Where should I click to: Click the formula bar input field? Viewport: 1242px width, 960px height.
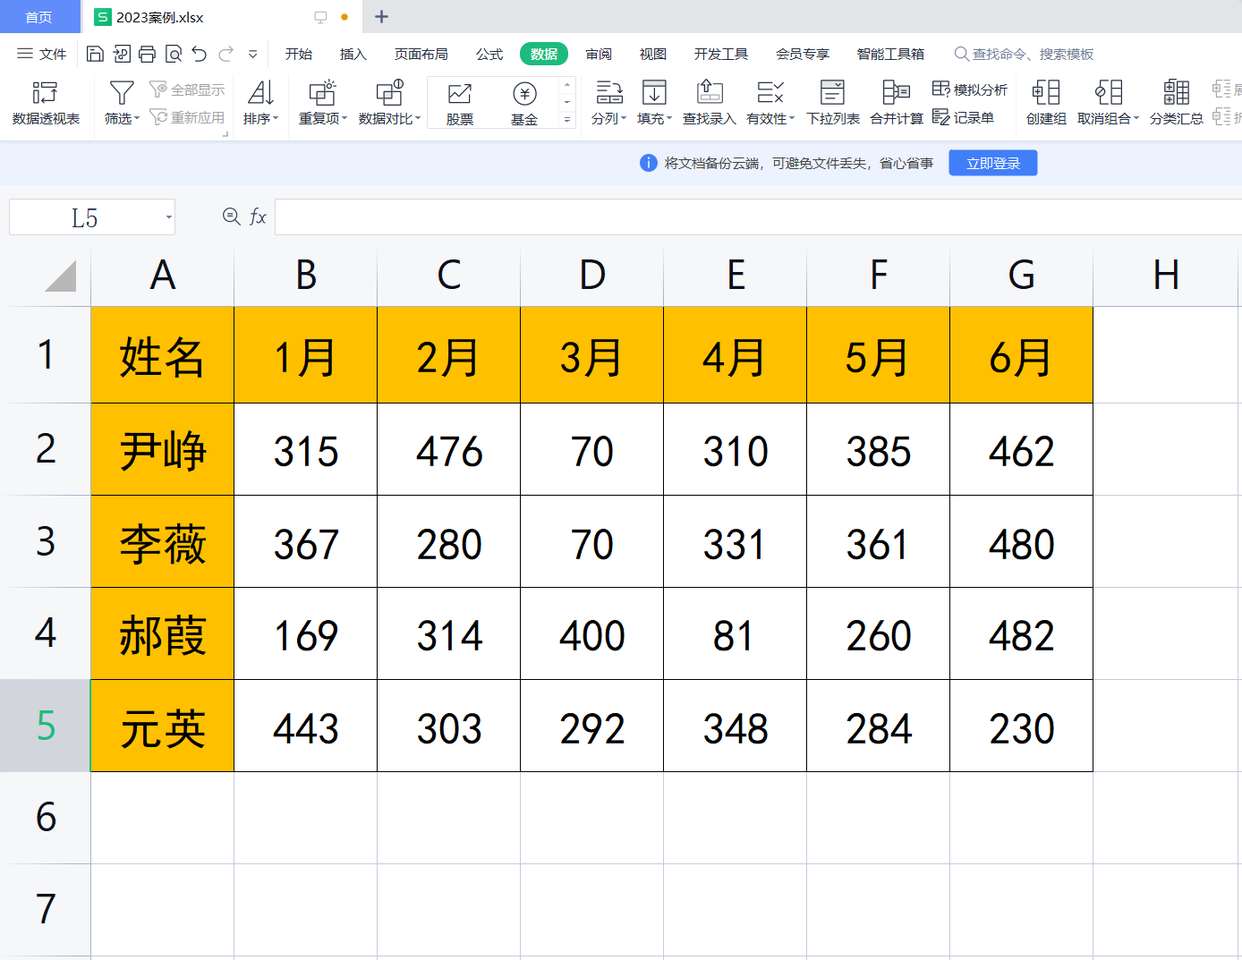point(750,217)
